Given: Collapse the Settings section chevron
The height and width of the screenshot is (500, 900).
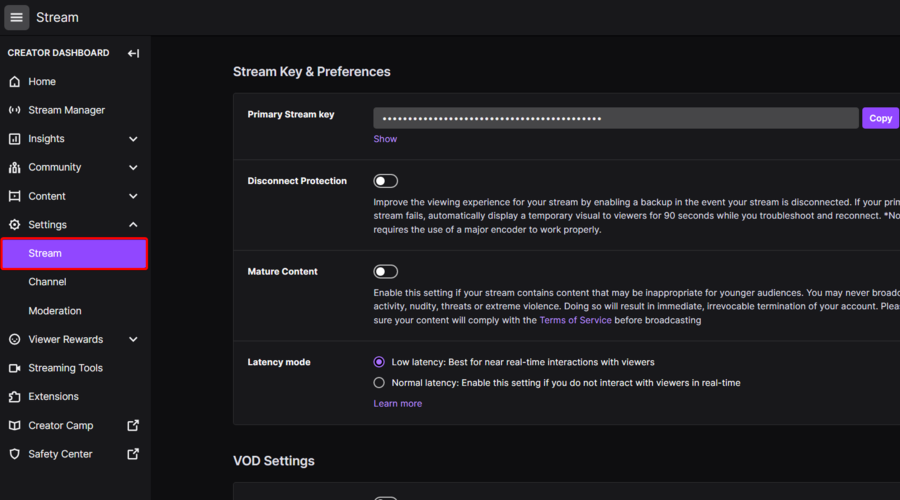Looking at the screenshot, I should [x=133, y=225].
